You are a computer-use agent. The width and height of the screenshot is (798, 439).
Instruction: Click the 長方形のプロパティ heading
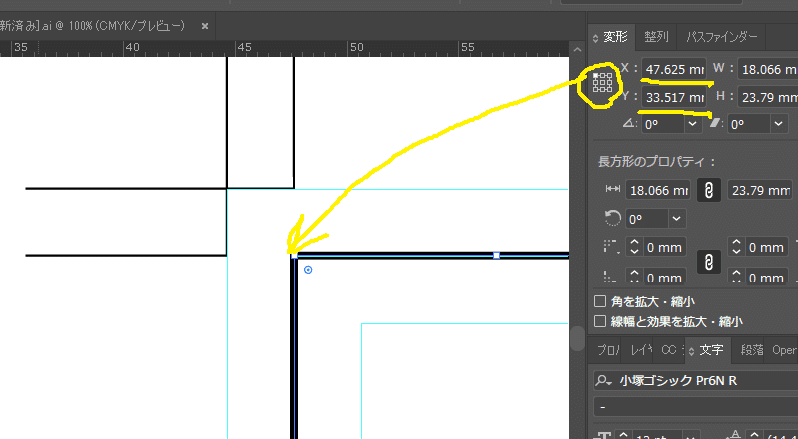(x=657, y=162)
